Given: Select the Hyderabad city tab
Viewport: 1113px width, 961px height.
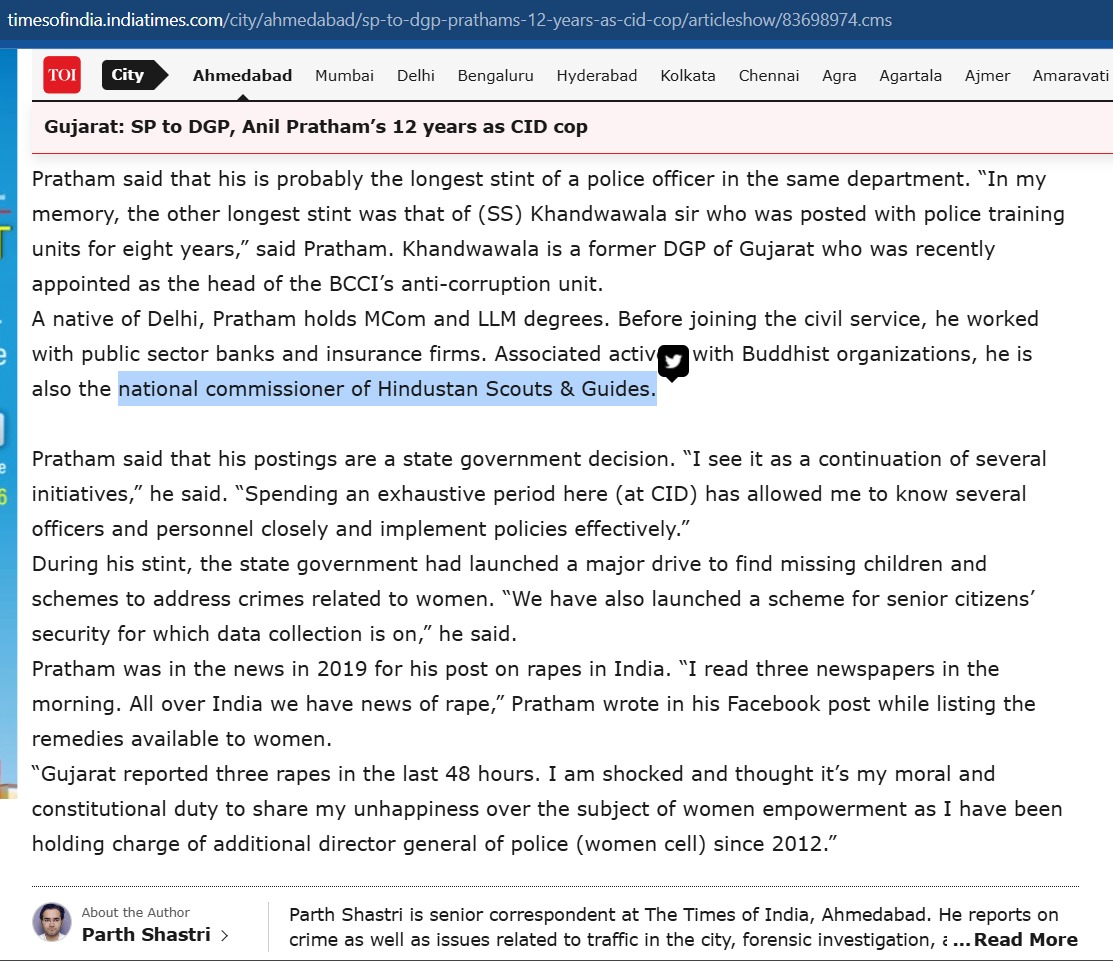Looking at the screenshot, I should [x=596, y=75].
